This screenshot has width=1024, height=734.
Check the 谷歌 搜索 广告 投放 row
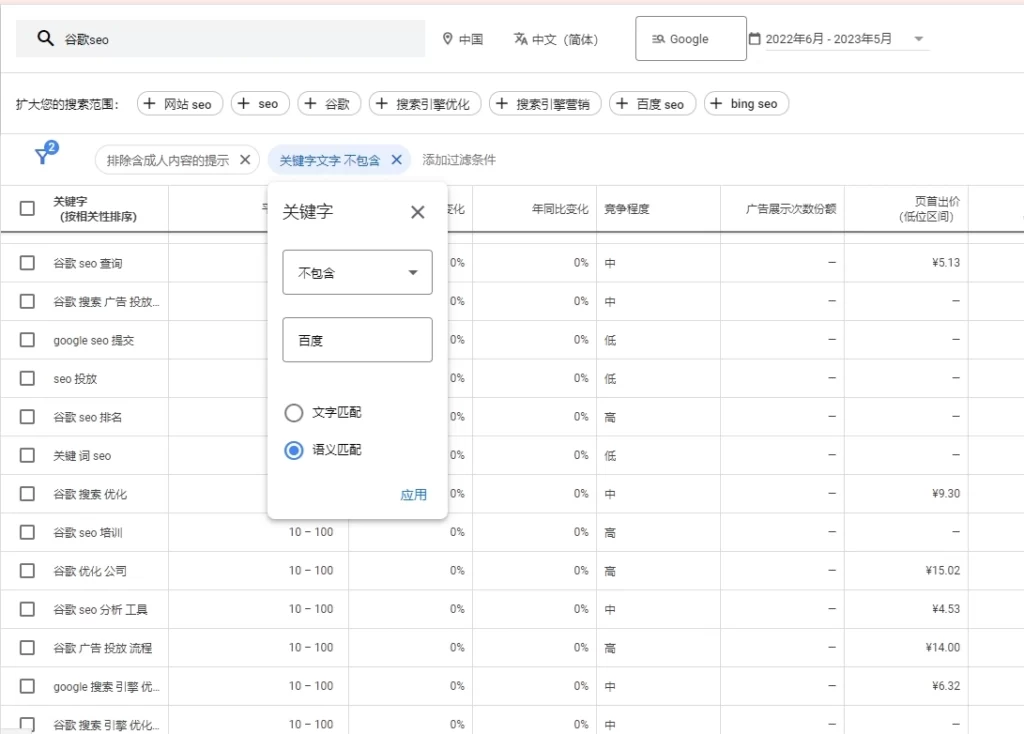point(27,302)
